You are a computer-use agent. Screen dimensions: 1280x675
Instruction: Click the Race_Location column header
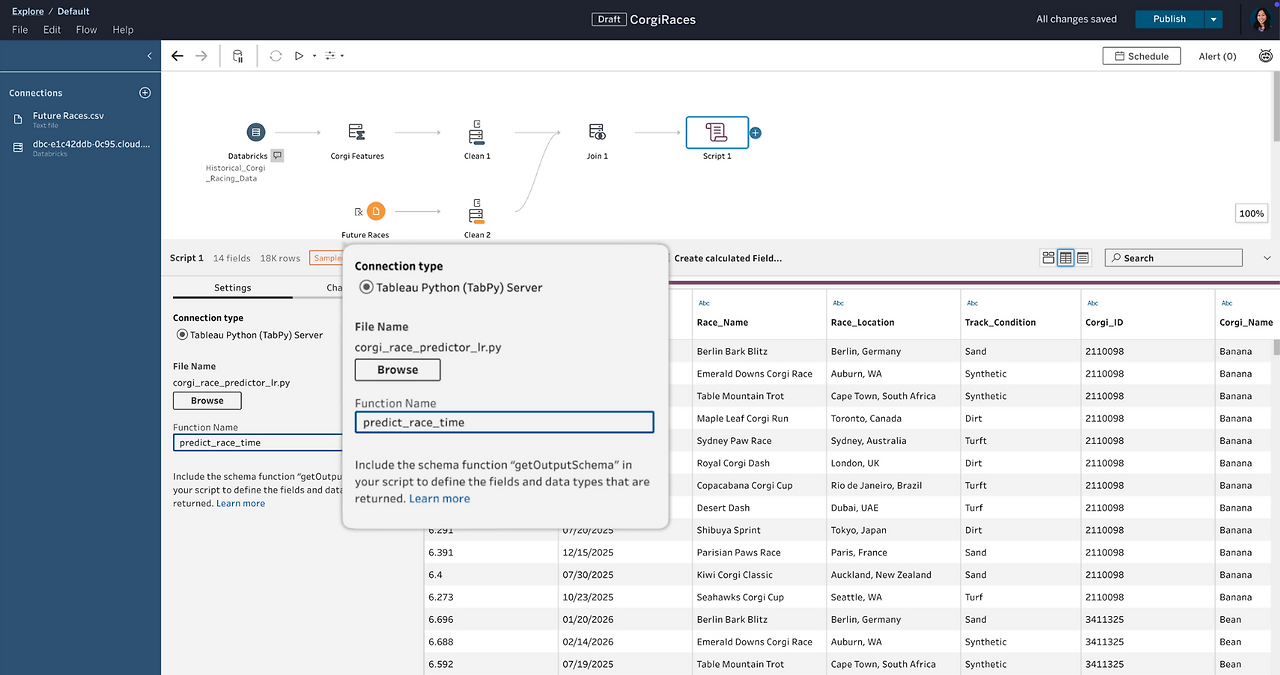[x=862, y=322]
